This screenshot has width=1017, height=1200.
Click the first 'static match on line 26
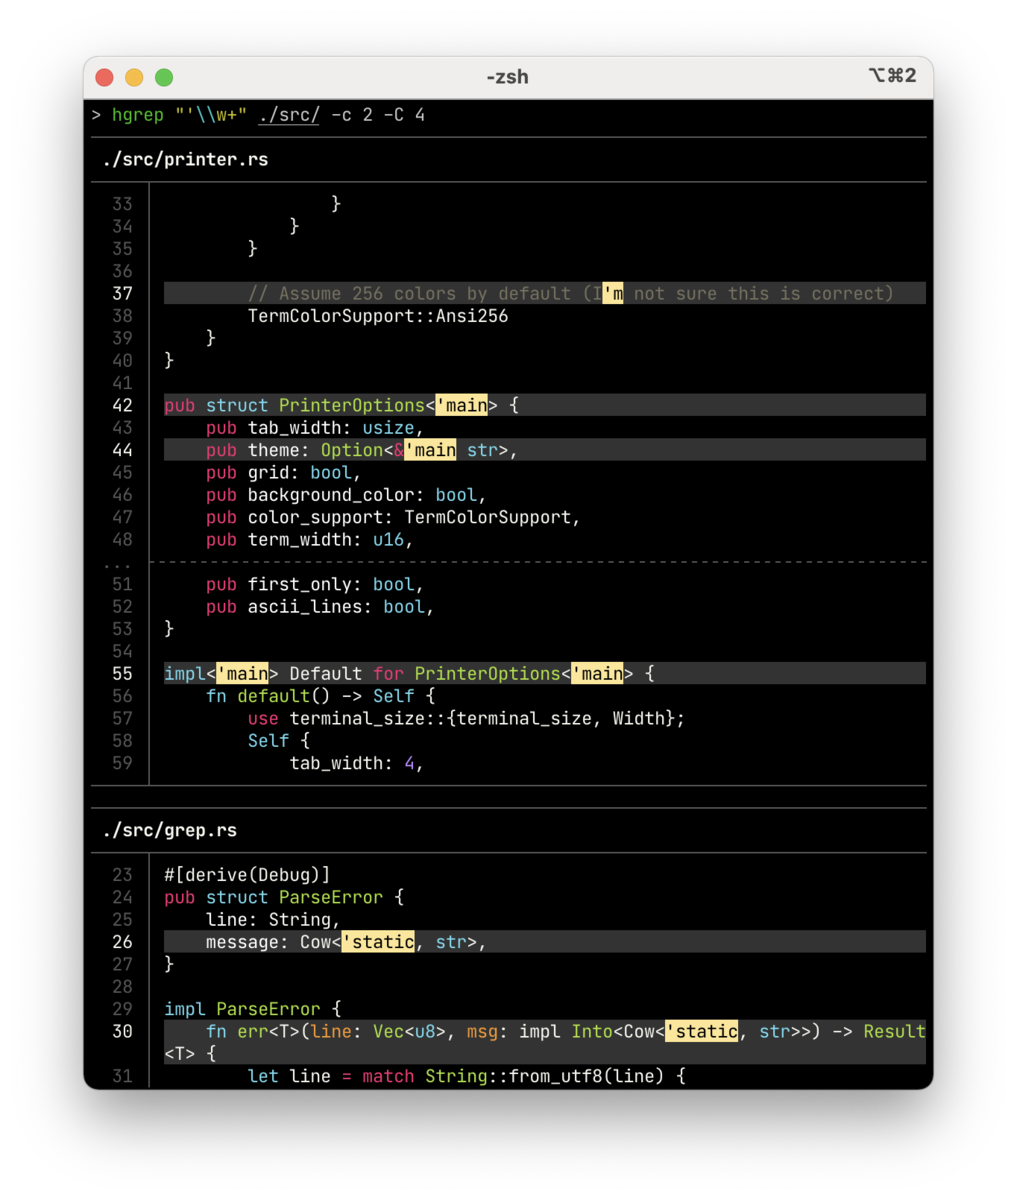tap(378, 942)
